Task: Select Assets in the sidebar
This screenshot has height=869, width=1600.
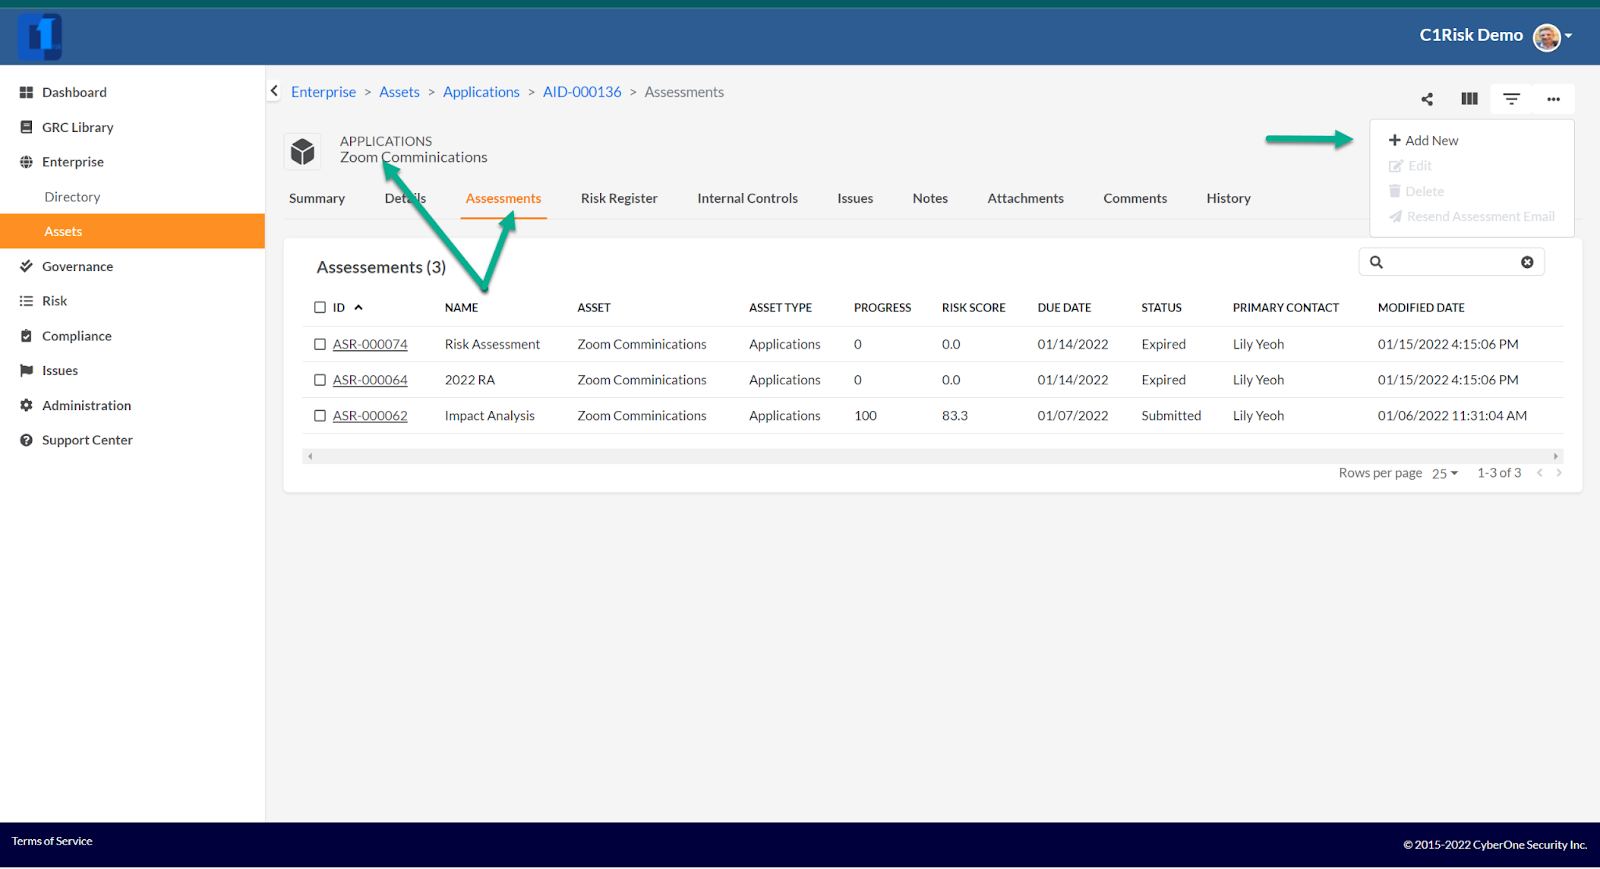Action: (x=132, y=231)
